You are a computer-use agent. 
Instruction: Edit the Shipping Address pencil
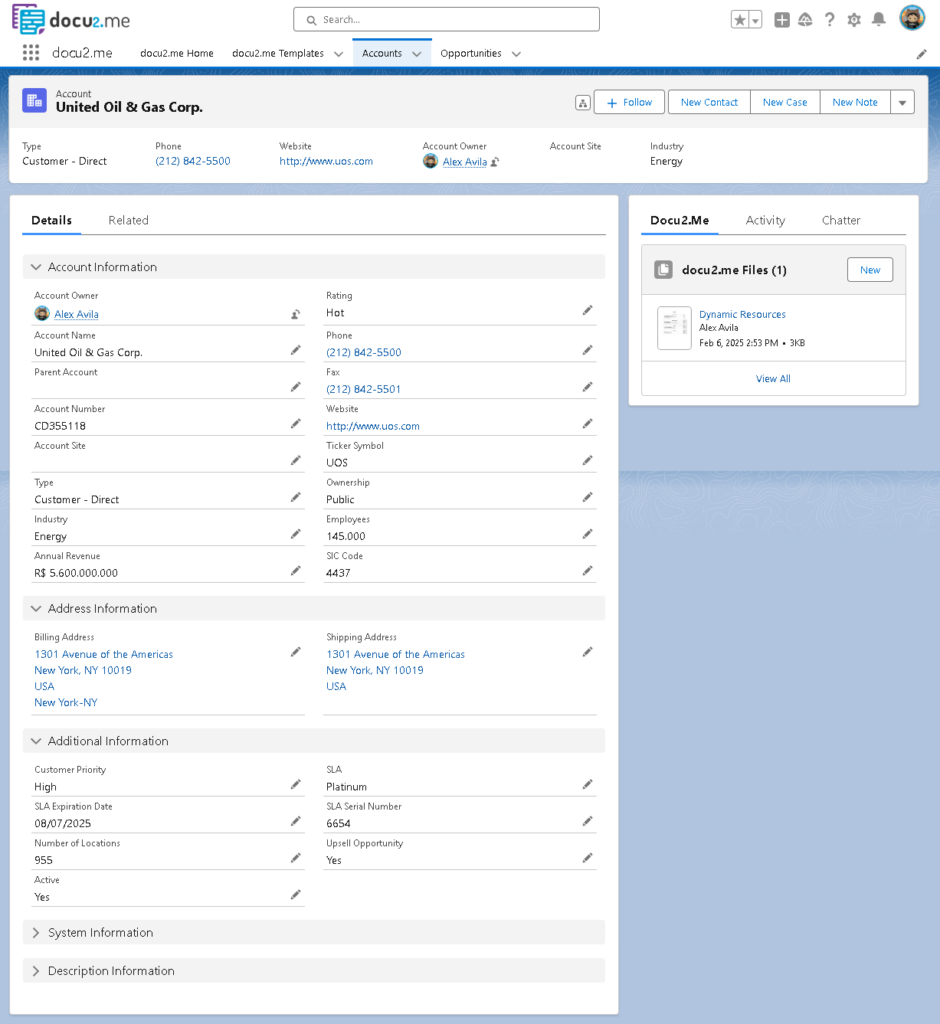(587, 652)
